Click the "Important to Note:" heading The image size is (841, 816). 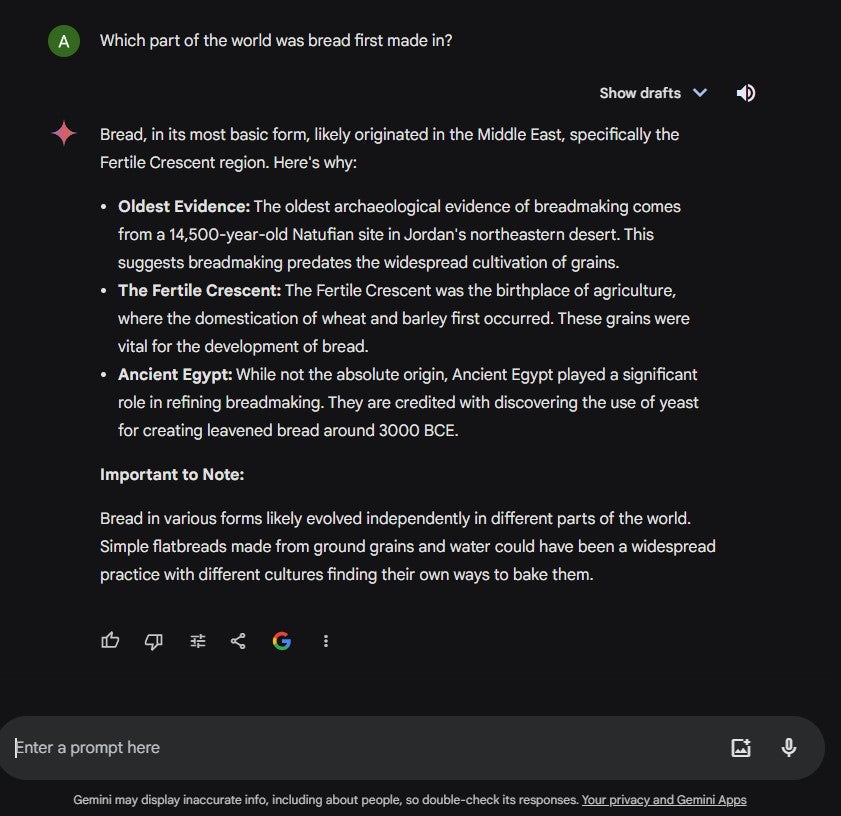(x=172, y=474)
